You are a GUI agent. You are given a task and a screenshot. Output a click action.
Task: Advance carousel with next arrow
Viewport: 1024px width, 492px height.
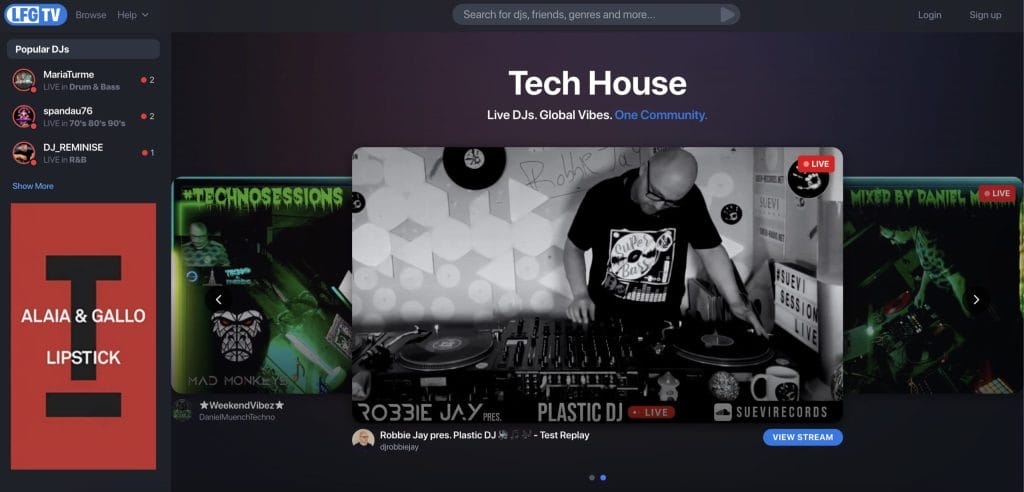click(976, 299)
